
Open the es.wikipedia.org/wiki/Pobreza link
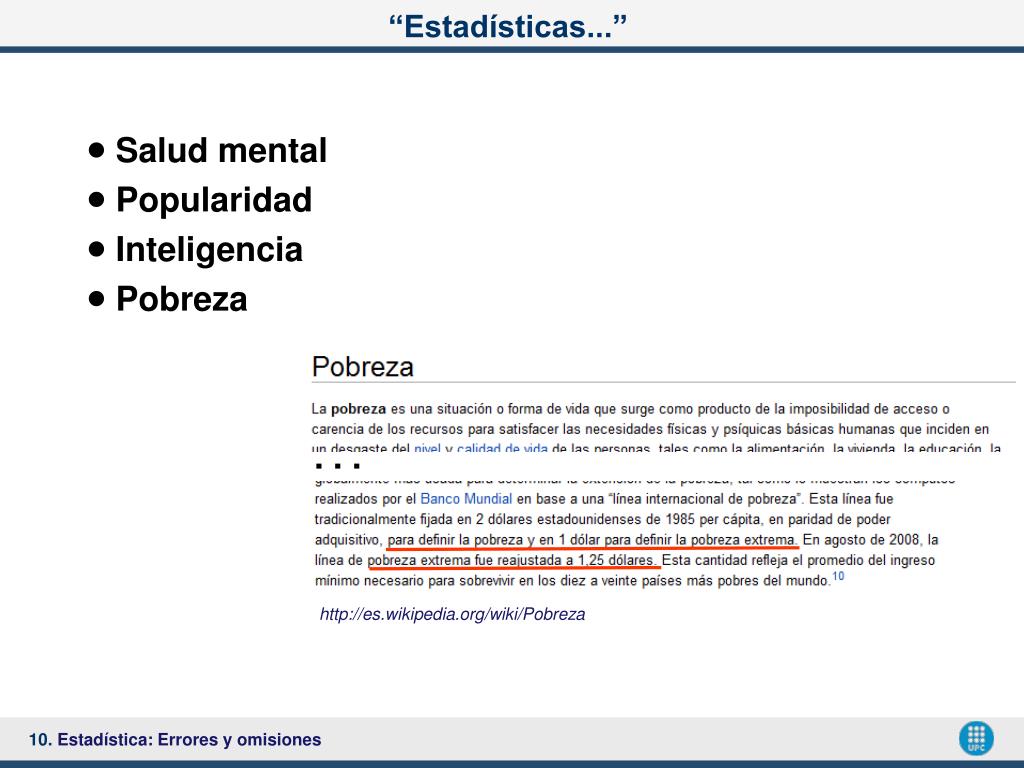click(x=452, y=614)
